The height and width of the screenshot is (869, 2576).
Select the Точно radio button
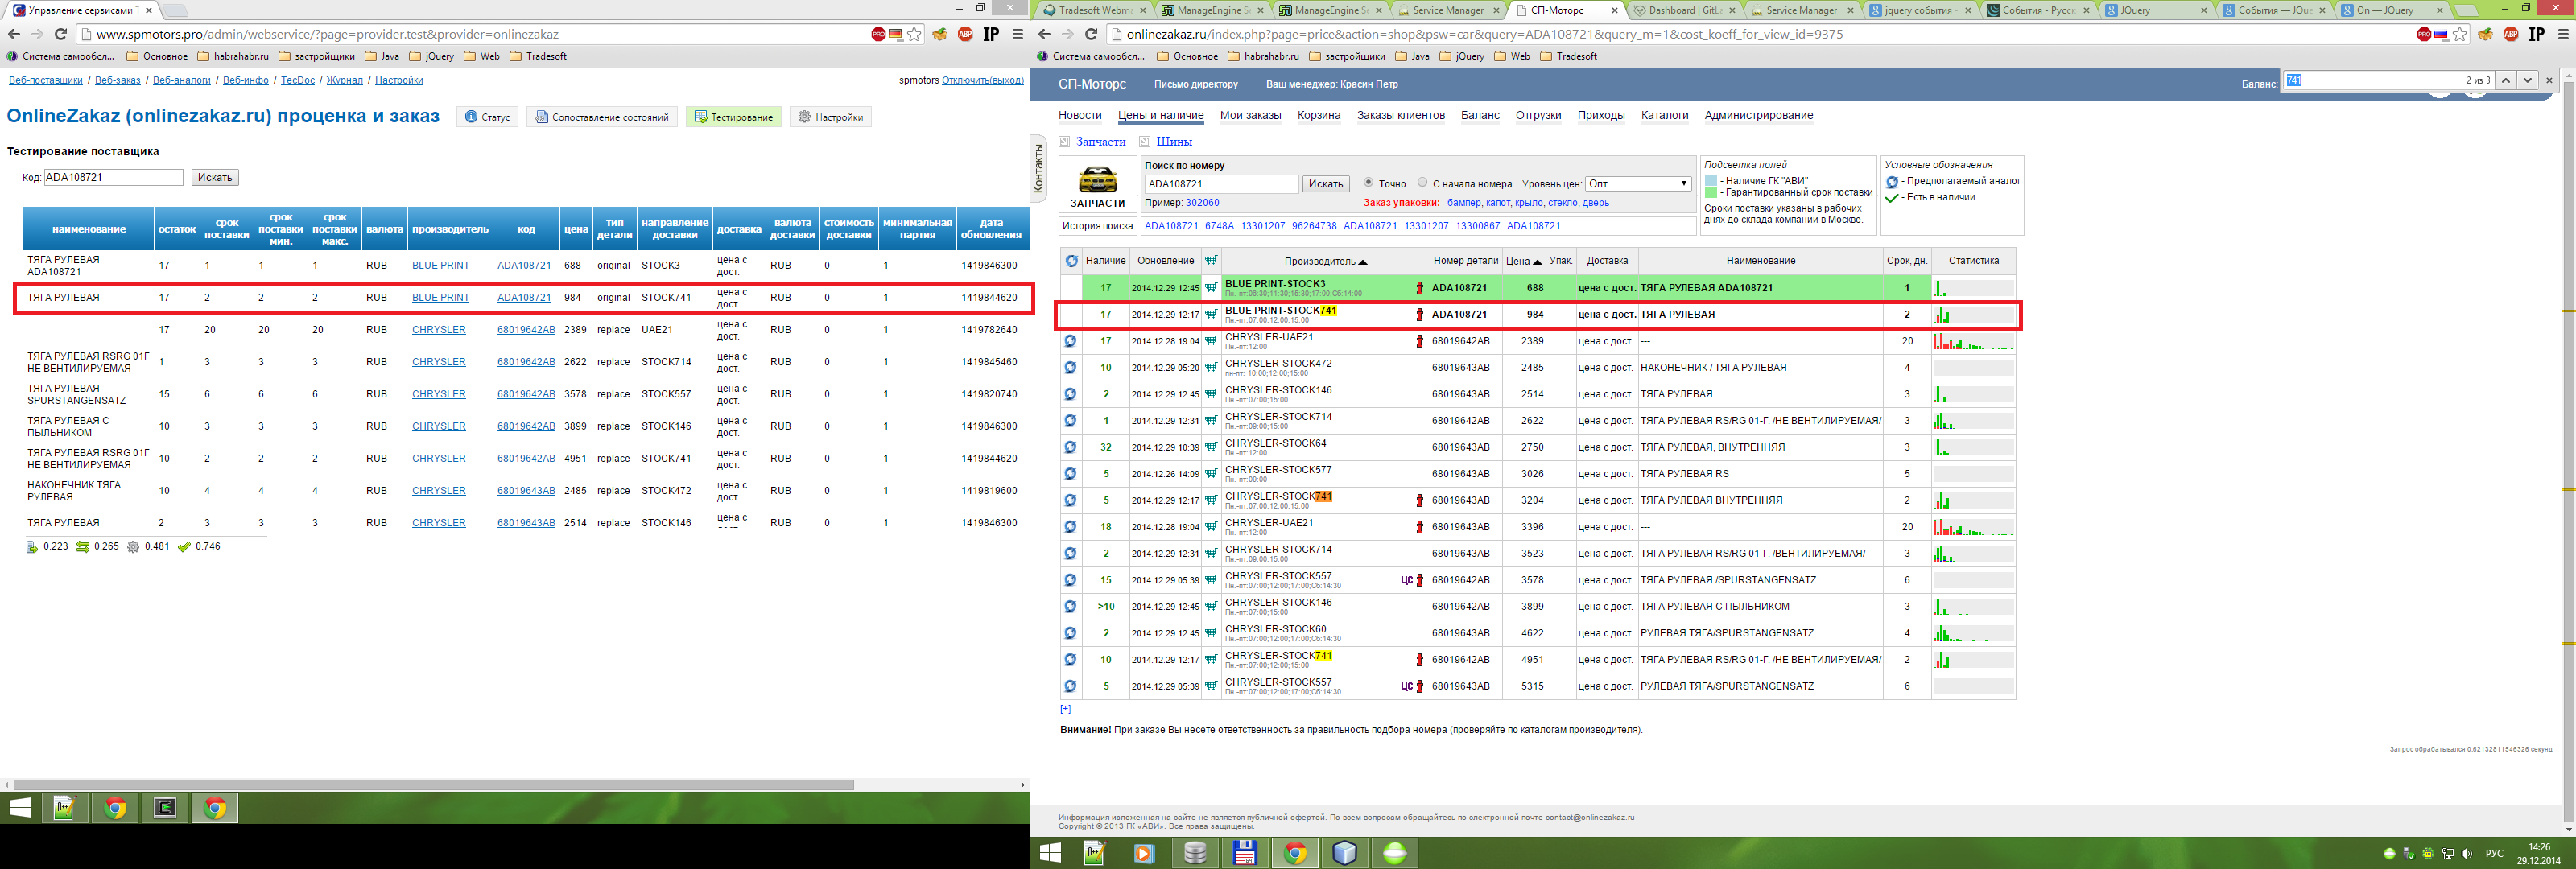(x=1368, y=183)
